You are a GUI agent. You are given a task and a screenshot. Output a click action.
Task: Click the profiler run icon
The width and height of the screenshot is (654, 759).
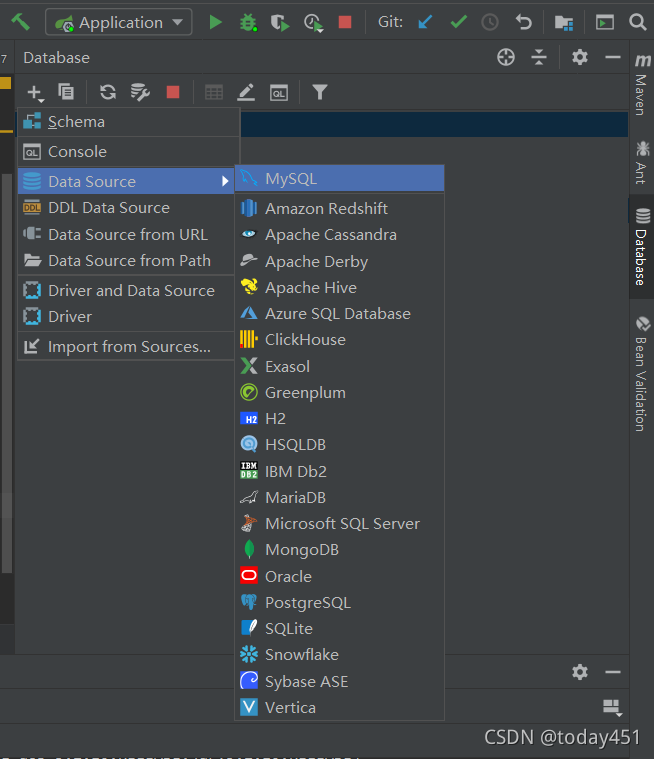click(x=313, y=22)
